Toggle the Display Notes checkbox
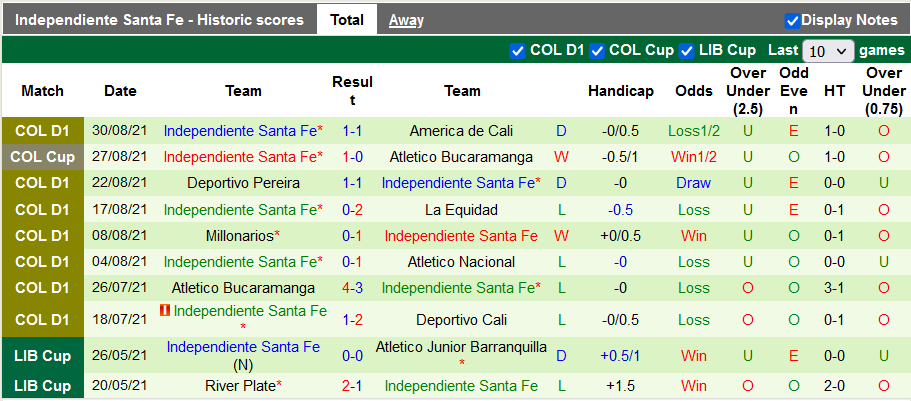Viewport: 911px width, 401px height. click(x=792, y=20)
